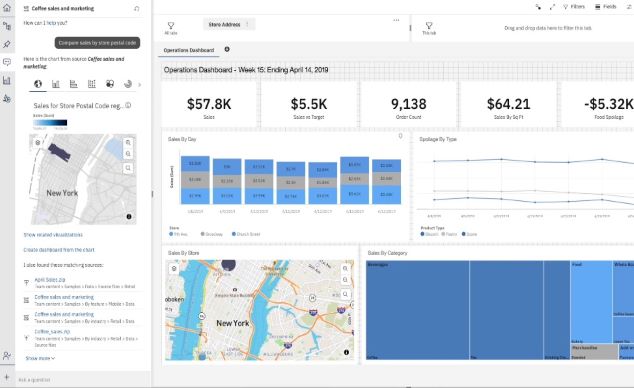Click the dashboard title Operations Dashboard Week 15
The width and height of the screenshot is (634, 388).
(x=246, y=70)
